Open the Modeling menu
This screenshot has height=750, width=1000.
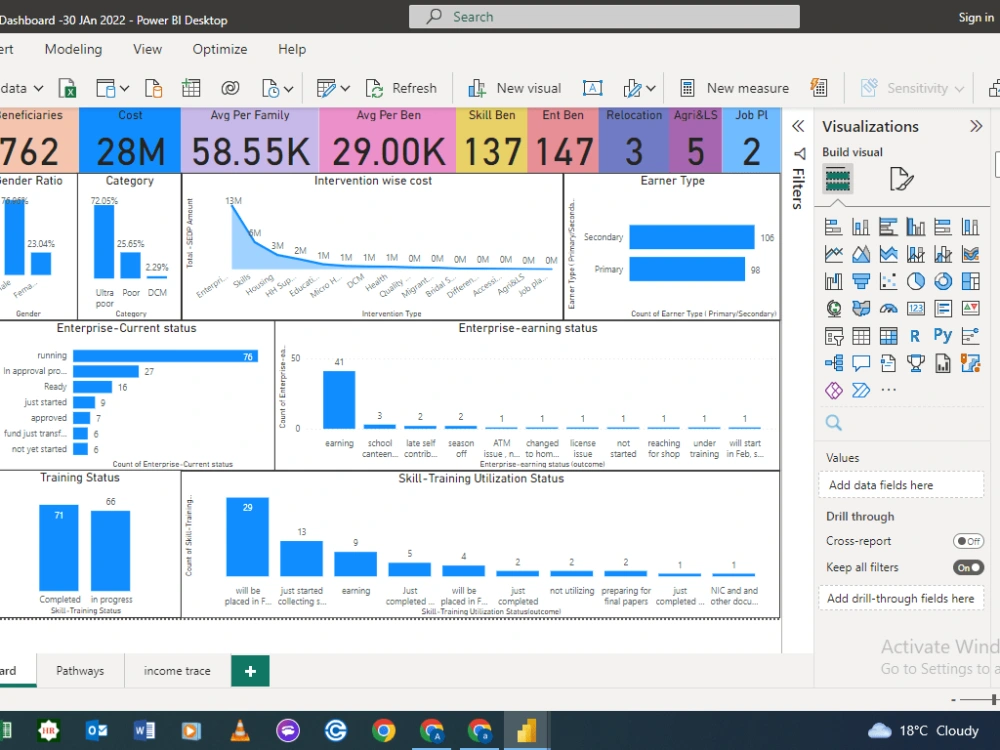click(x=73, y=49)
